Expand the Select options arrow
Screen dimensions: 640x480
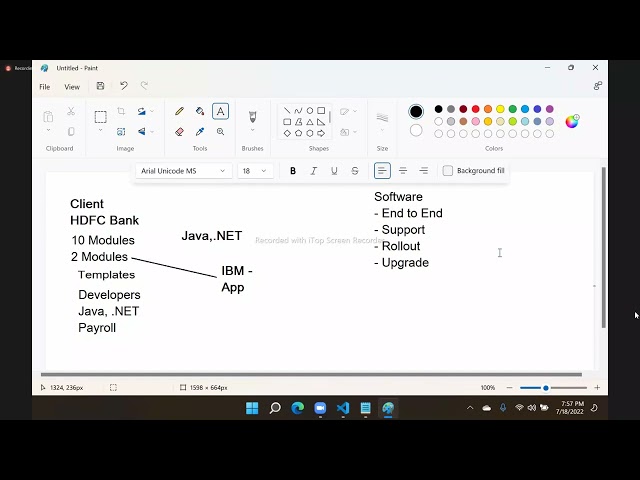100,131
